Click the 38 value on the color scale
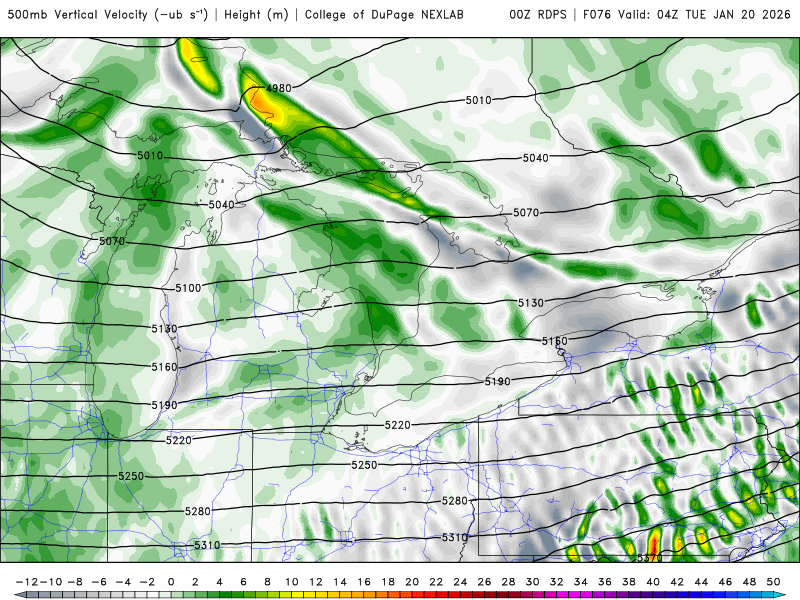 629,582
